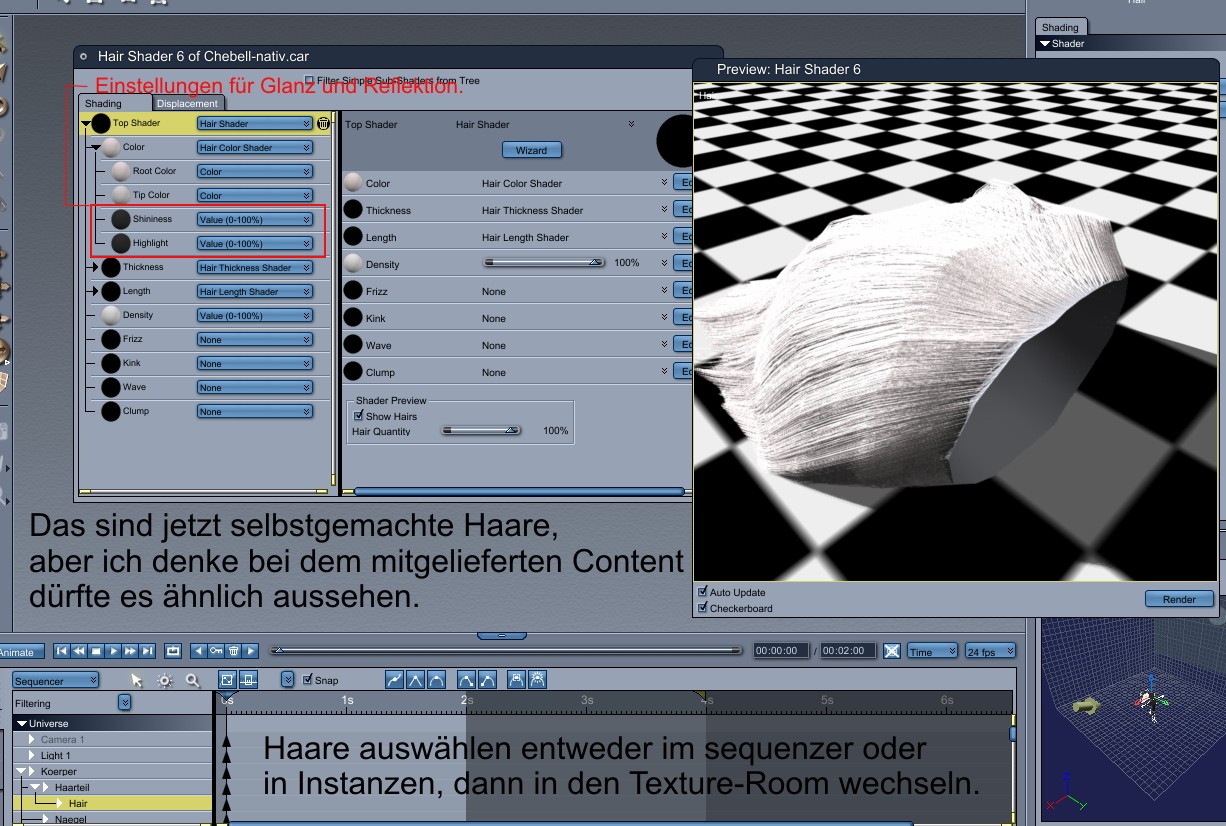Jump to the last frame
Viewport: 1226px width, 826px height.
pyautogui.click(x=147, y=651)
